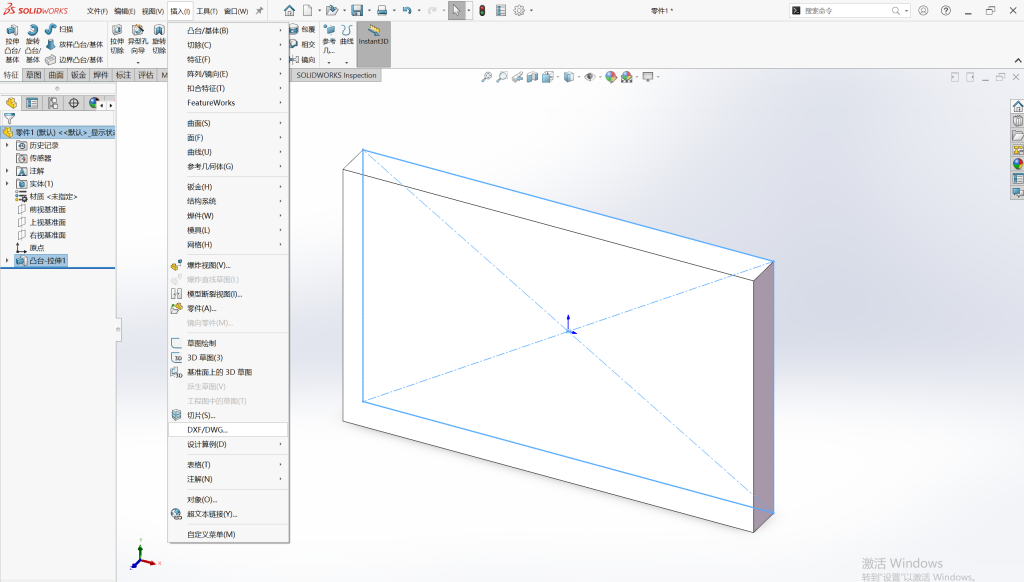The height and width of the screenshot is (582, 1024).
Task: Click the Wrap (包覆) tool
Action: pos(302,29)
